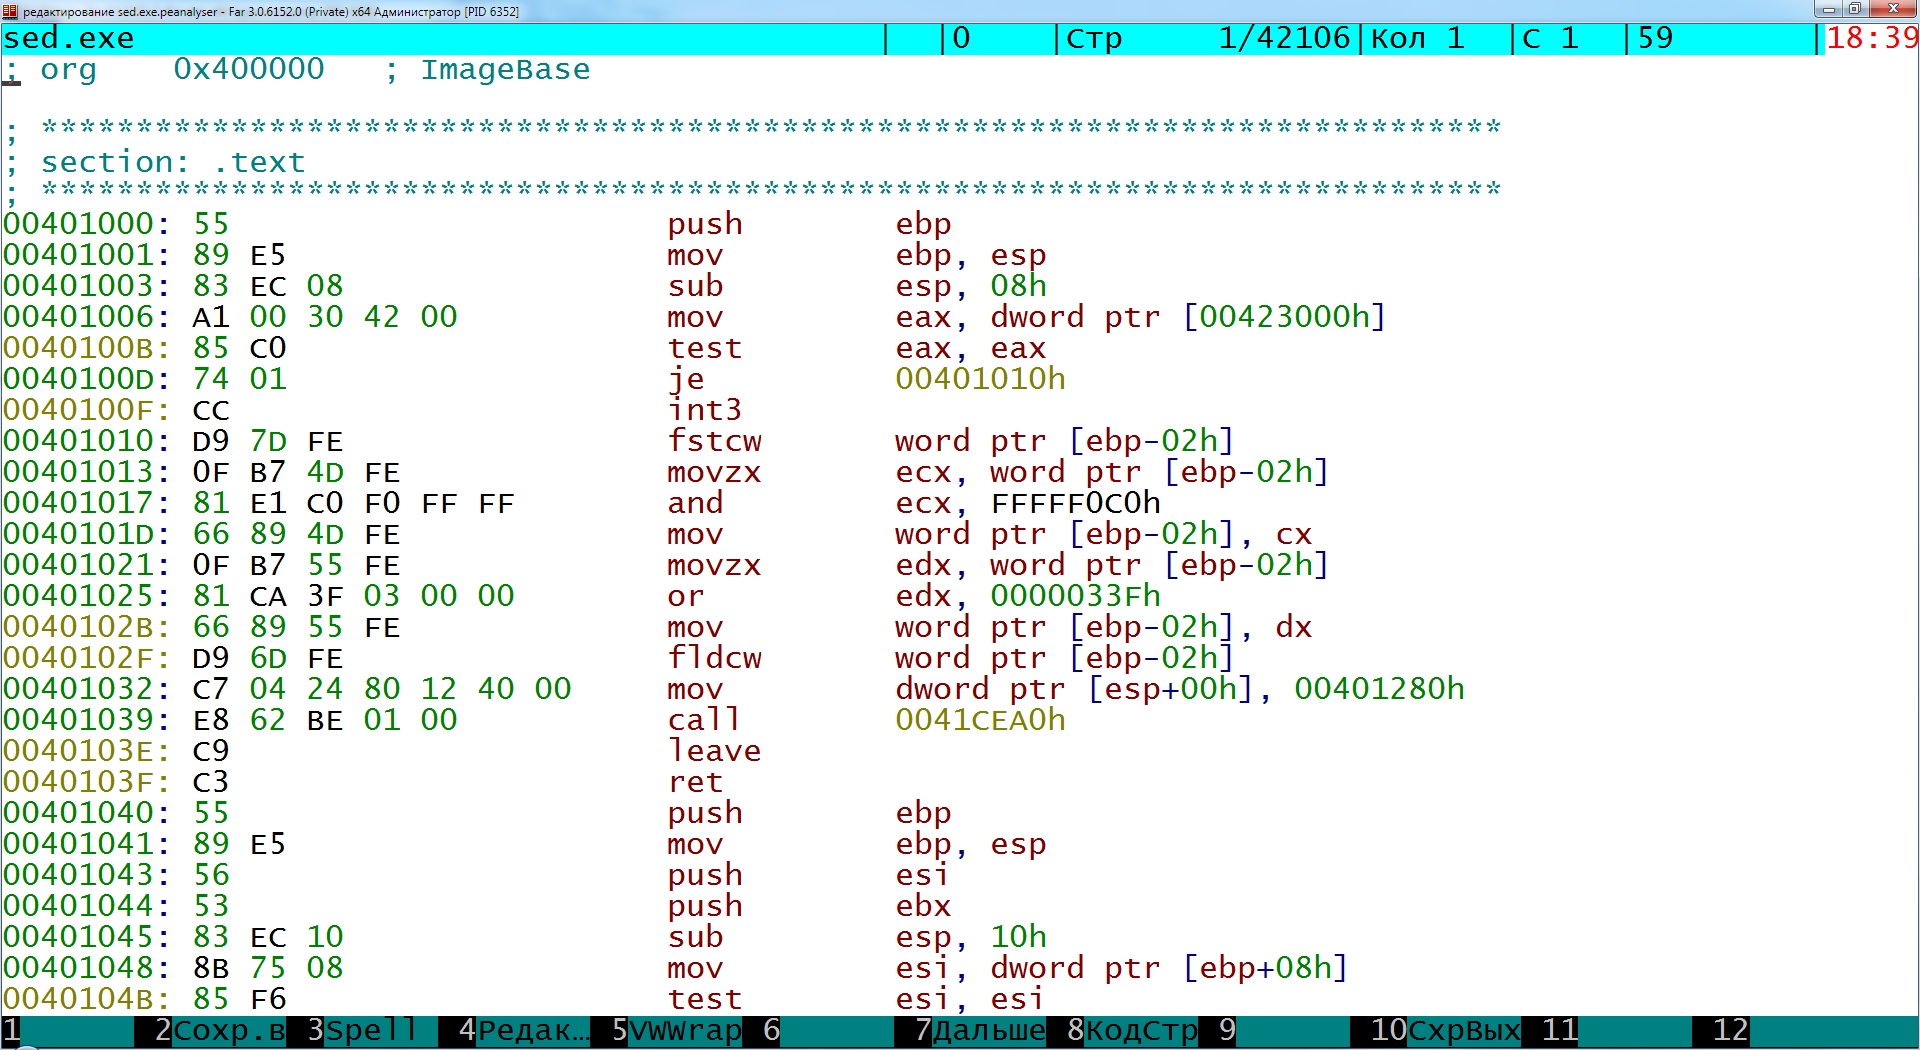Click the 'push ebx' instruction
Image resolution: width=1920 pixels, height=1050 pixels.
(809, 906)
